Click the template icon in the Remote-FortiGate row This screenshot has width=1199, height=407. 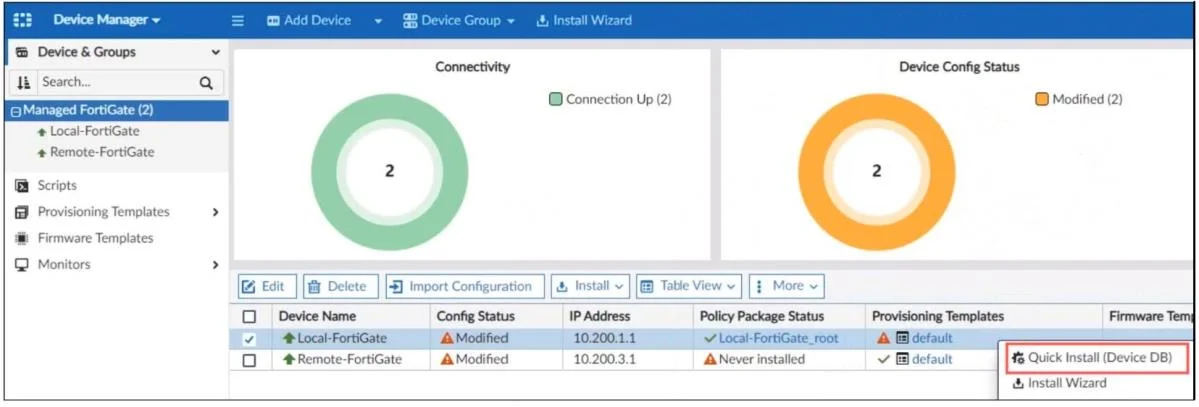click(x=902, y=360)
